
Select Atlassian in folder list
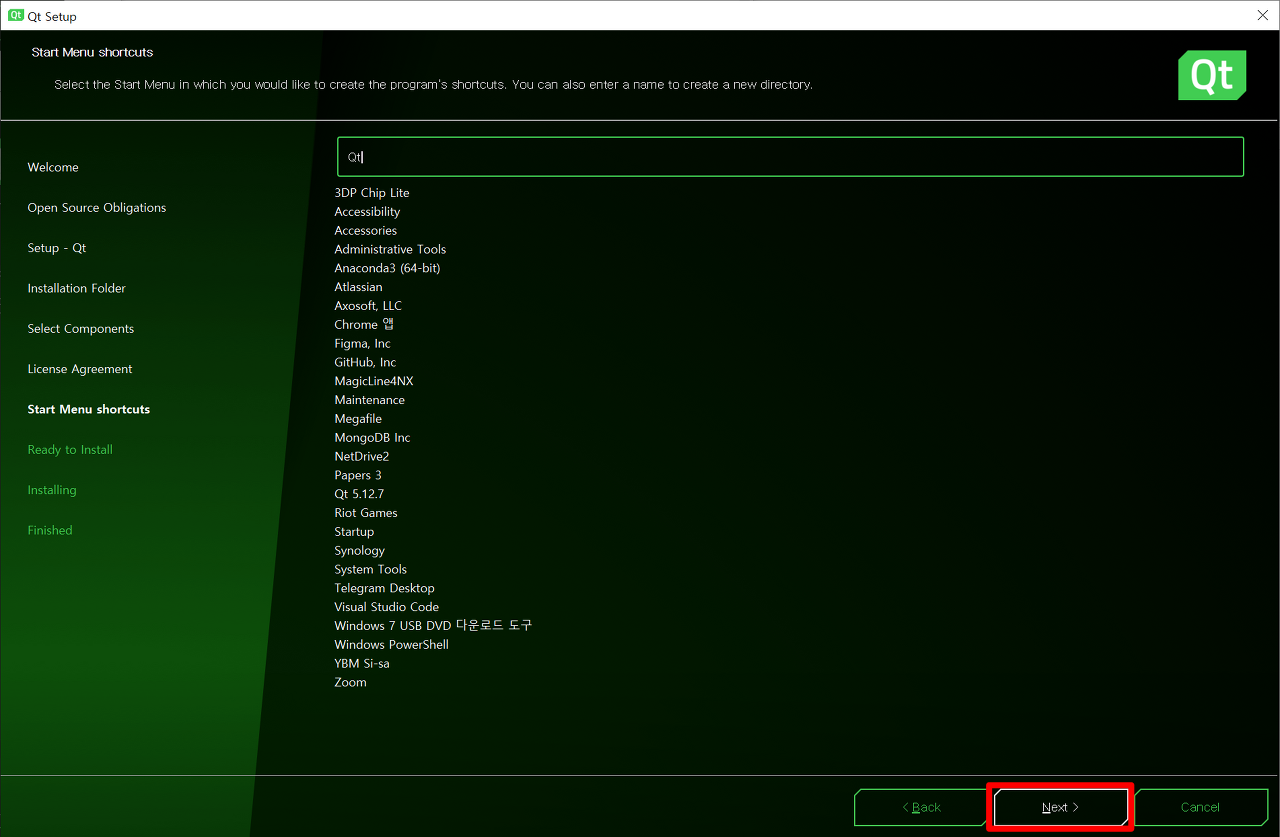click(358, 287)
